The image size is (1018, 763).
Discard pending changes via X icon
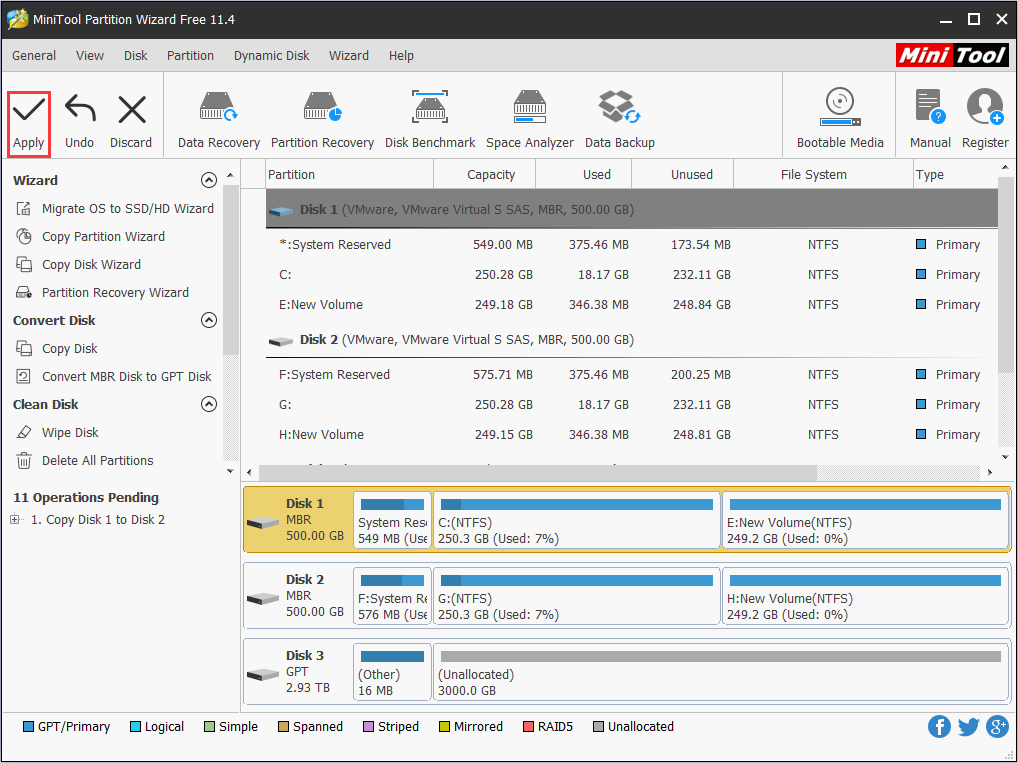click(x=131, y=111)
